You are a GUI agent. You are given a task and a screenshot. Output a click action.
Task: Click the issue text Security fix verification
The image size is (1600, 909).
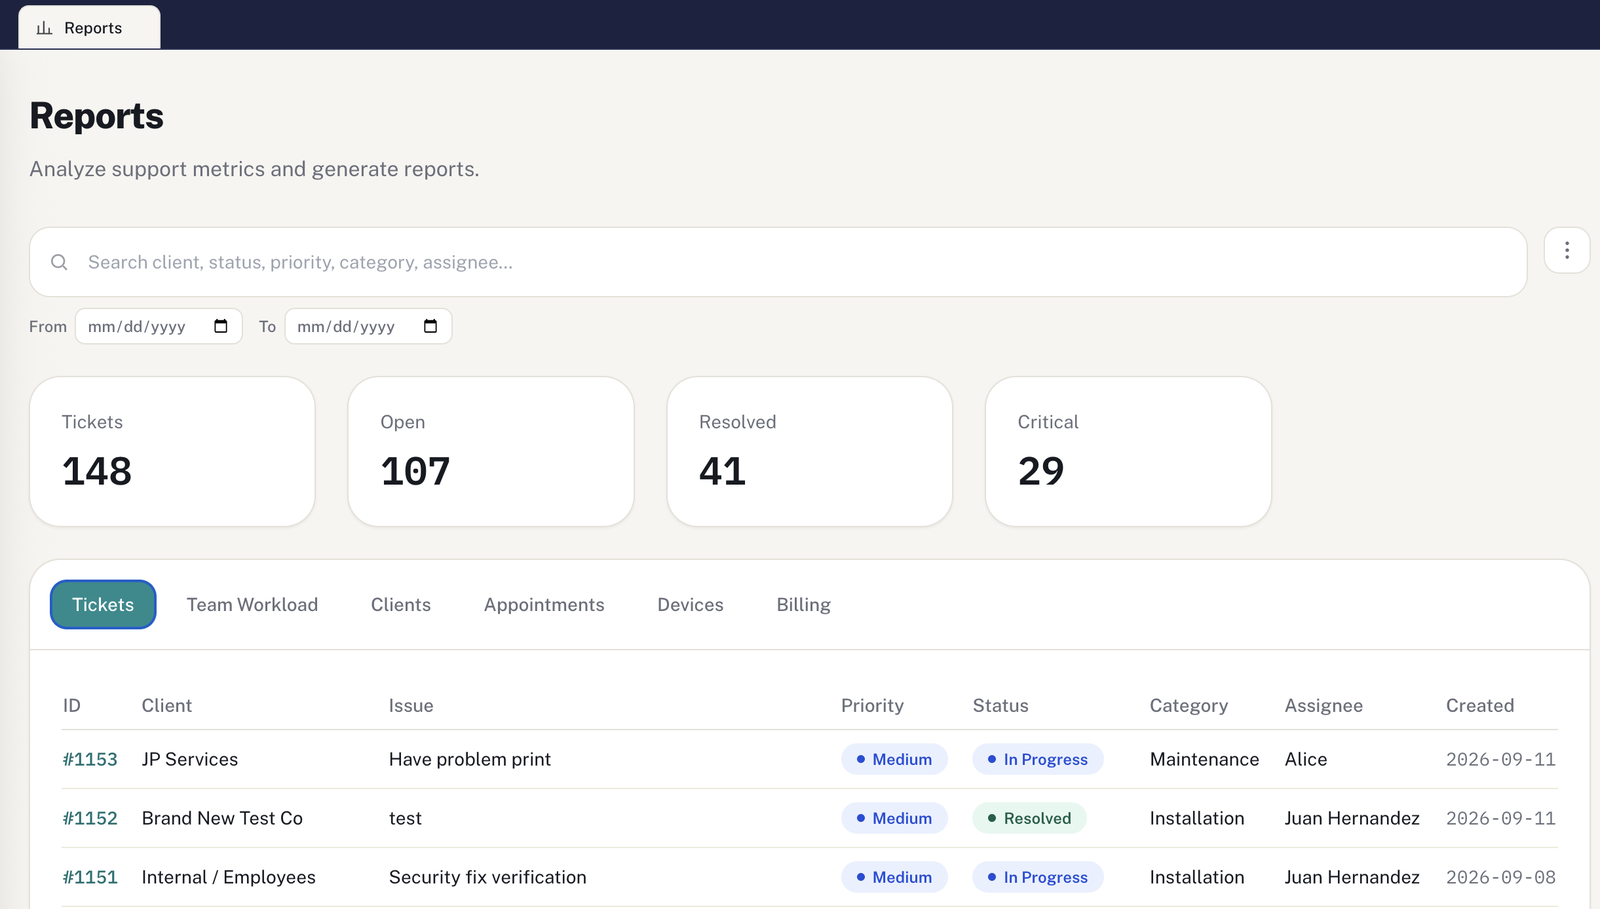pos(487,877)
